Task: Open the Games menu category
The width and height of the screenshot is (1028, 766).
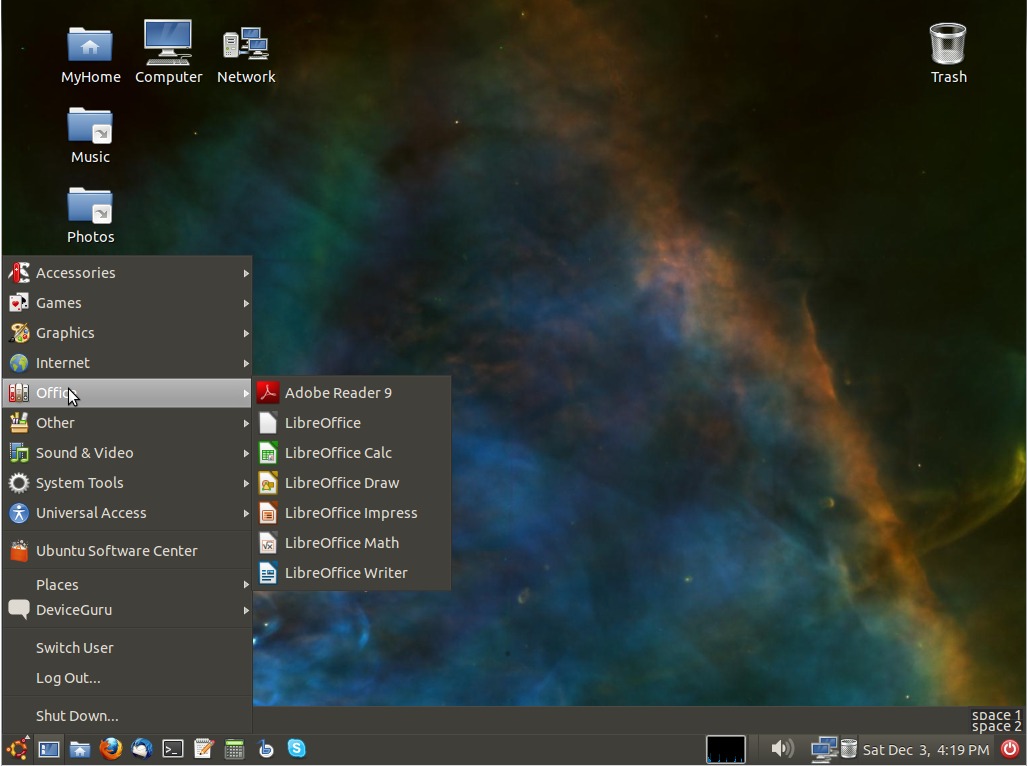Action: point(127,303)
